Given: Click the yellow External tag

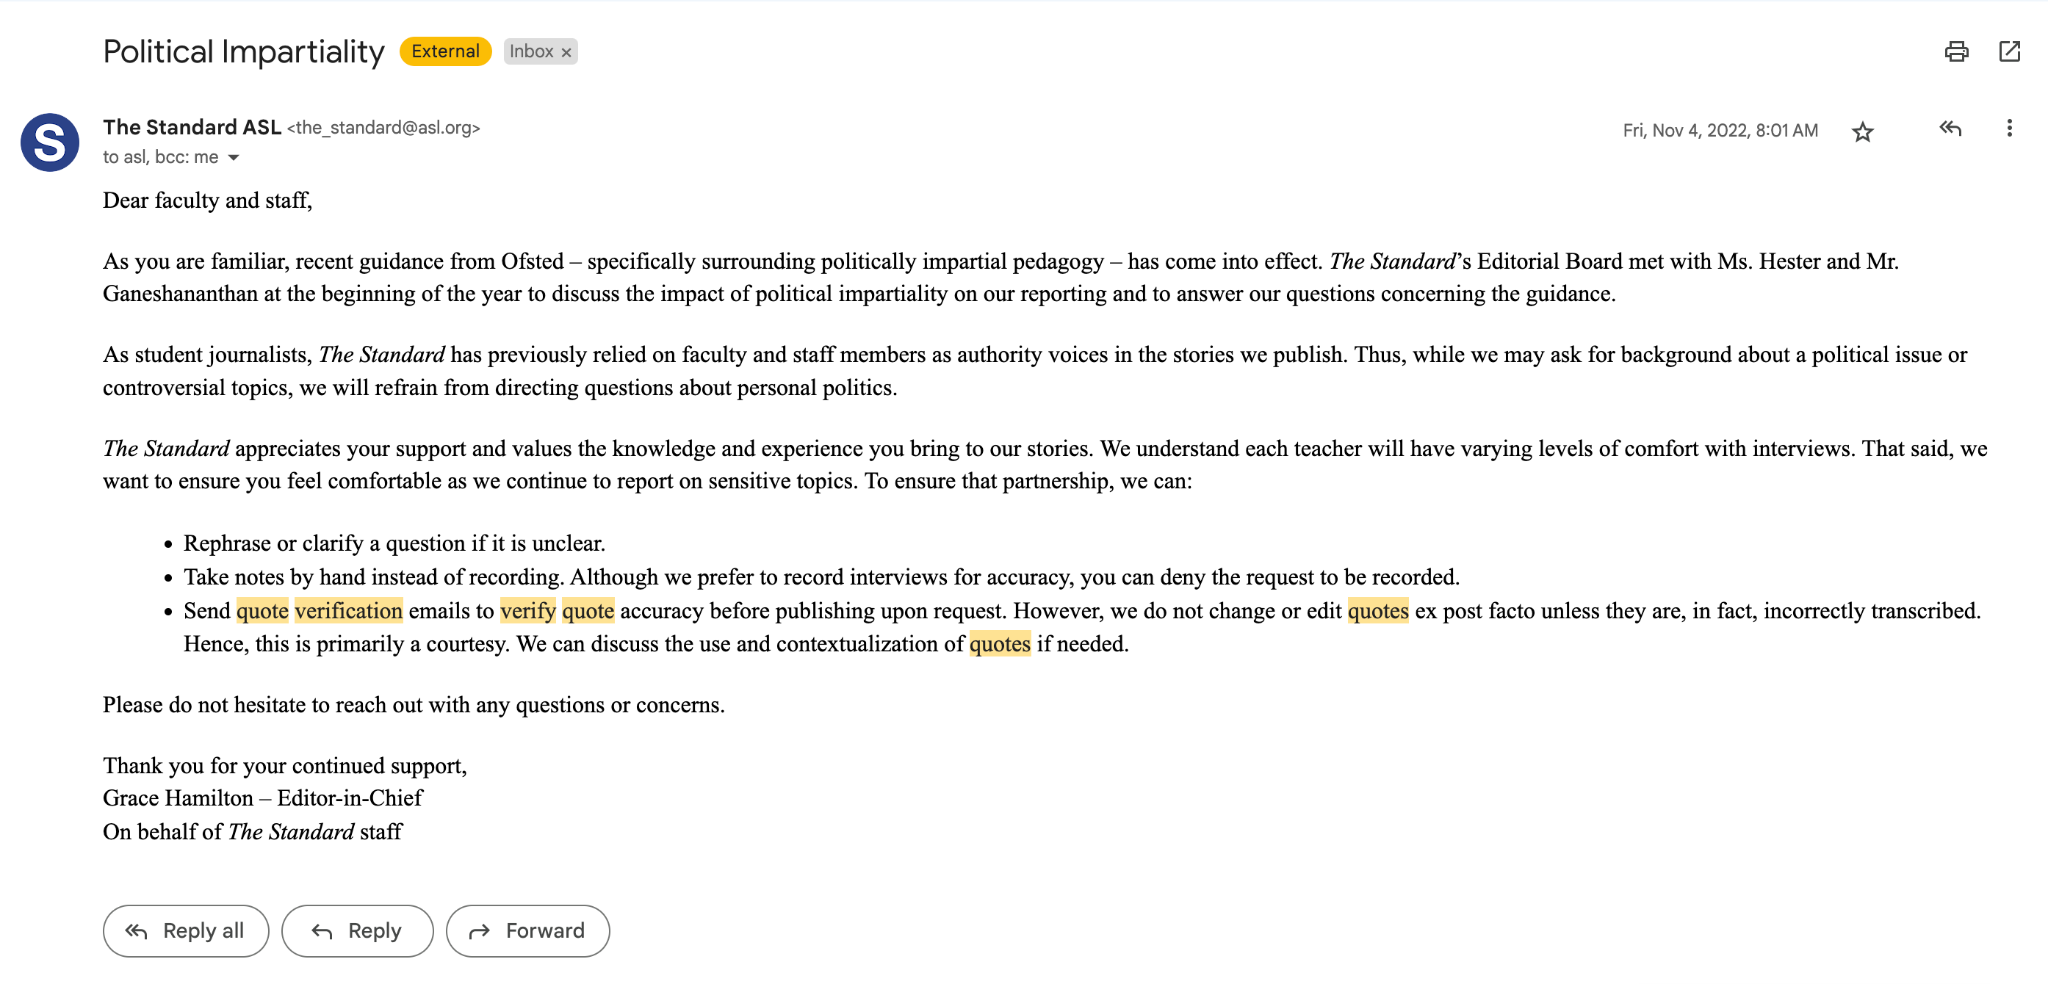Looking at the screenshot, I should (x=445, y=52).
